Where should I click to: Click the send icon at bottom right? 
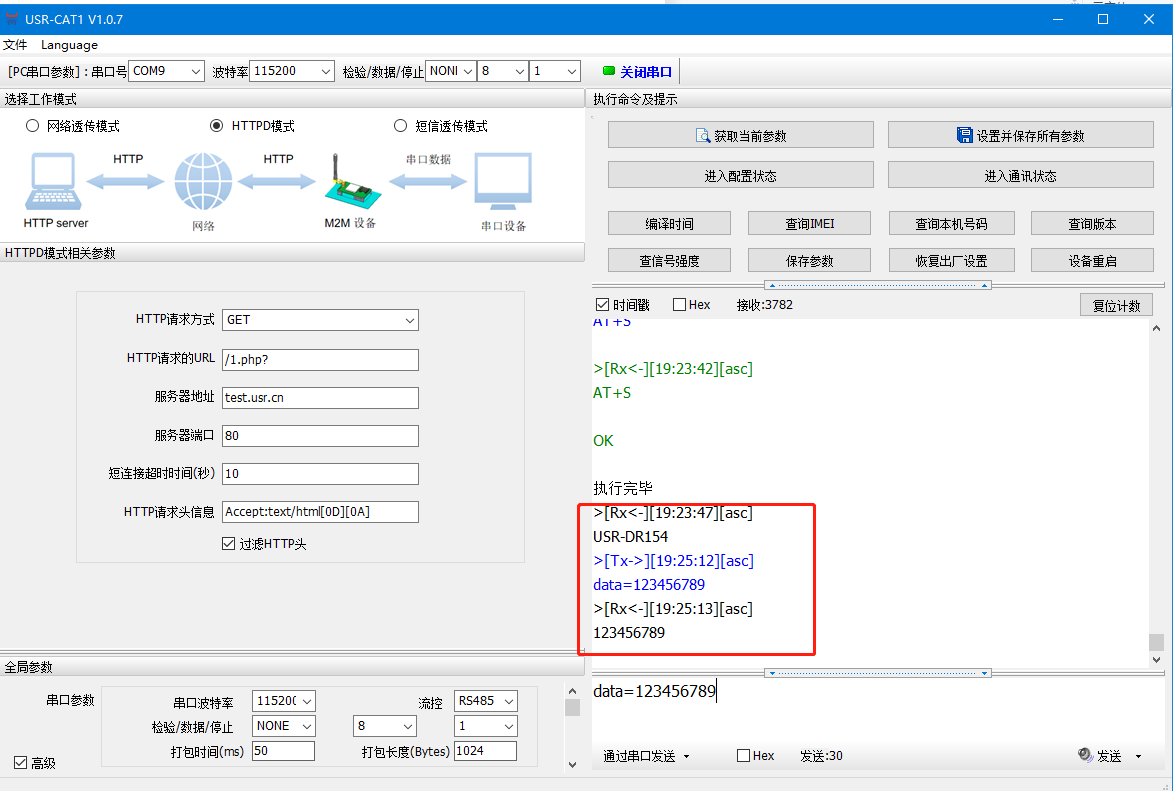coord(1085,756)
